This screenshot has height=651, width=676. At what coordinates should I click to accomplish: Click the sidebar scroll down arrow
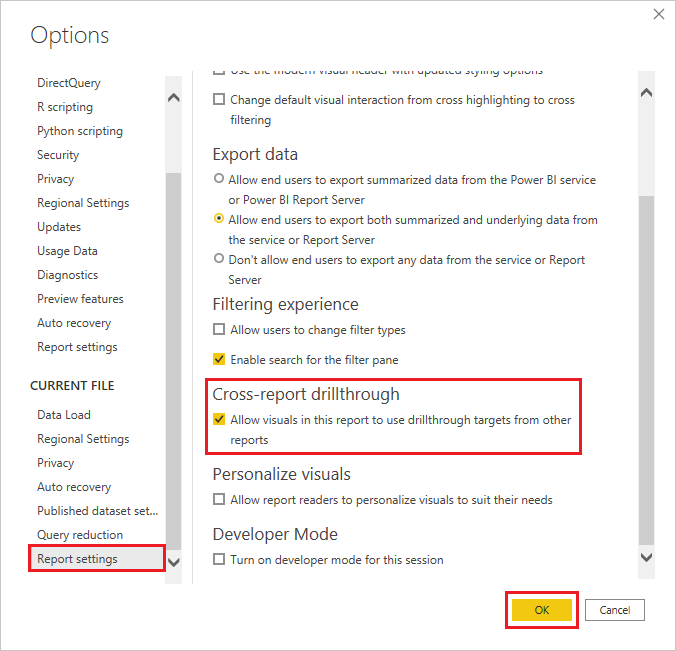coord(173,562)
